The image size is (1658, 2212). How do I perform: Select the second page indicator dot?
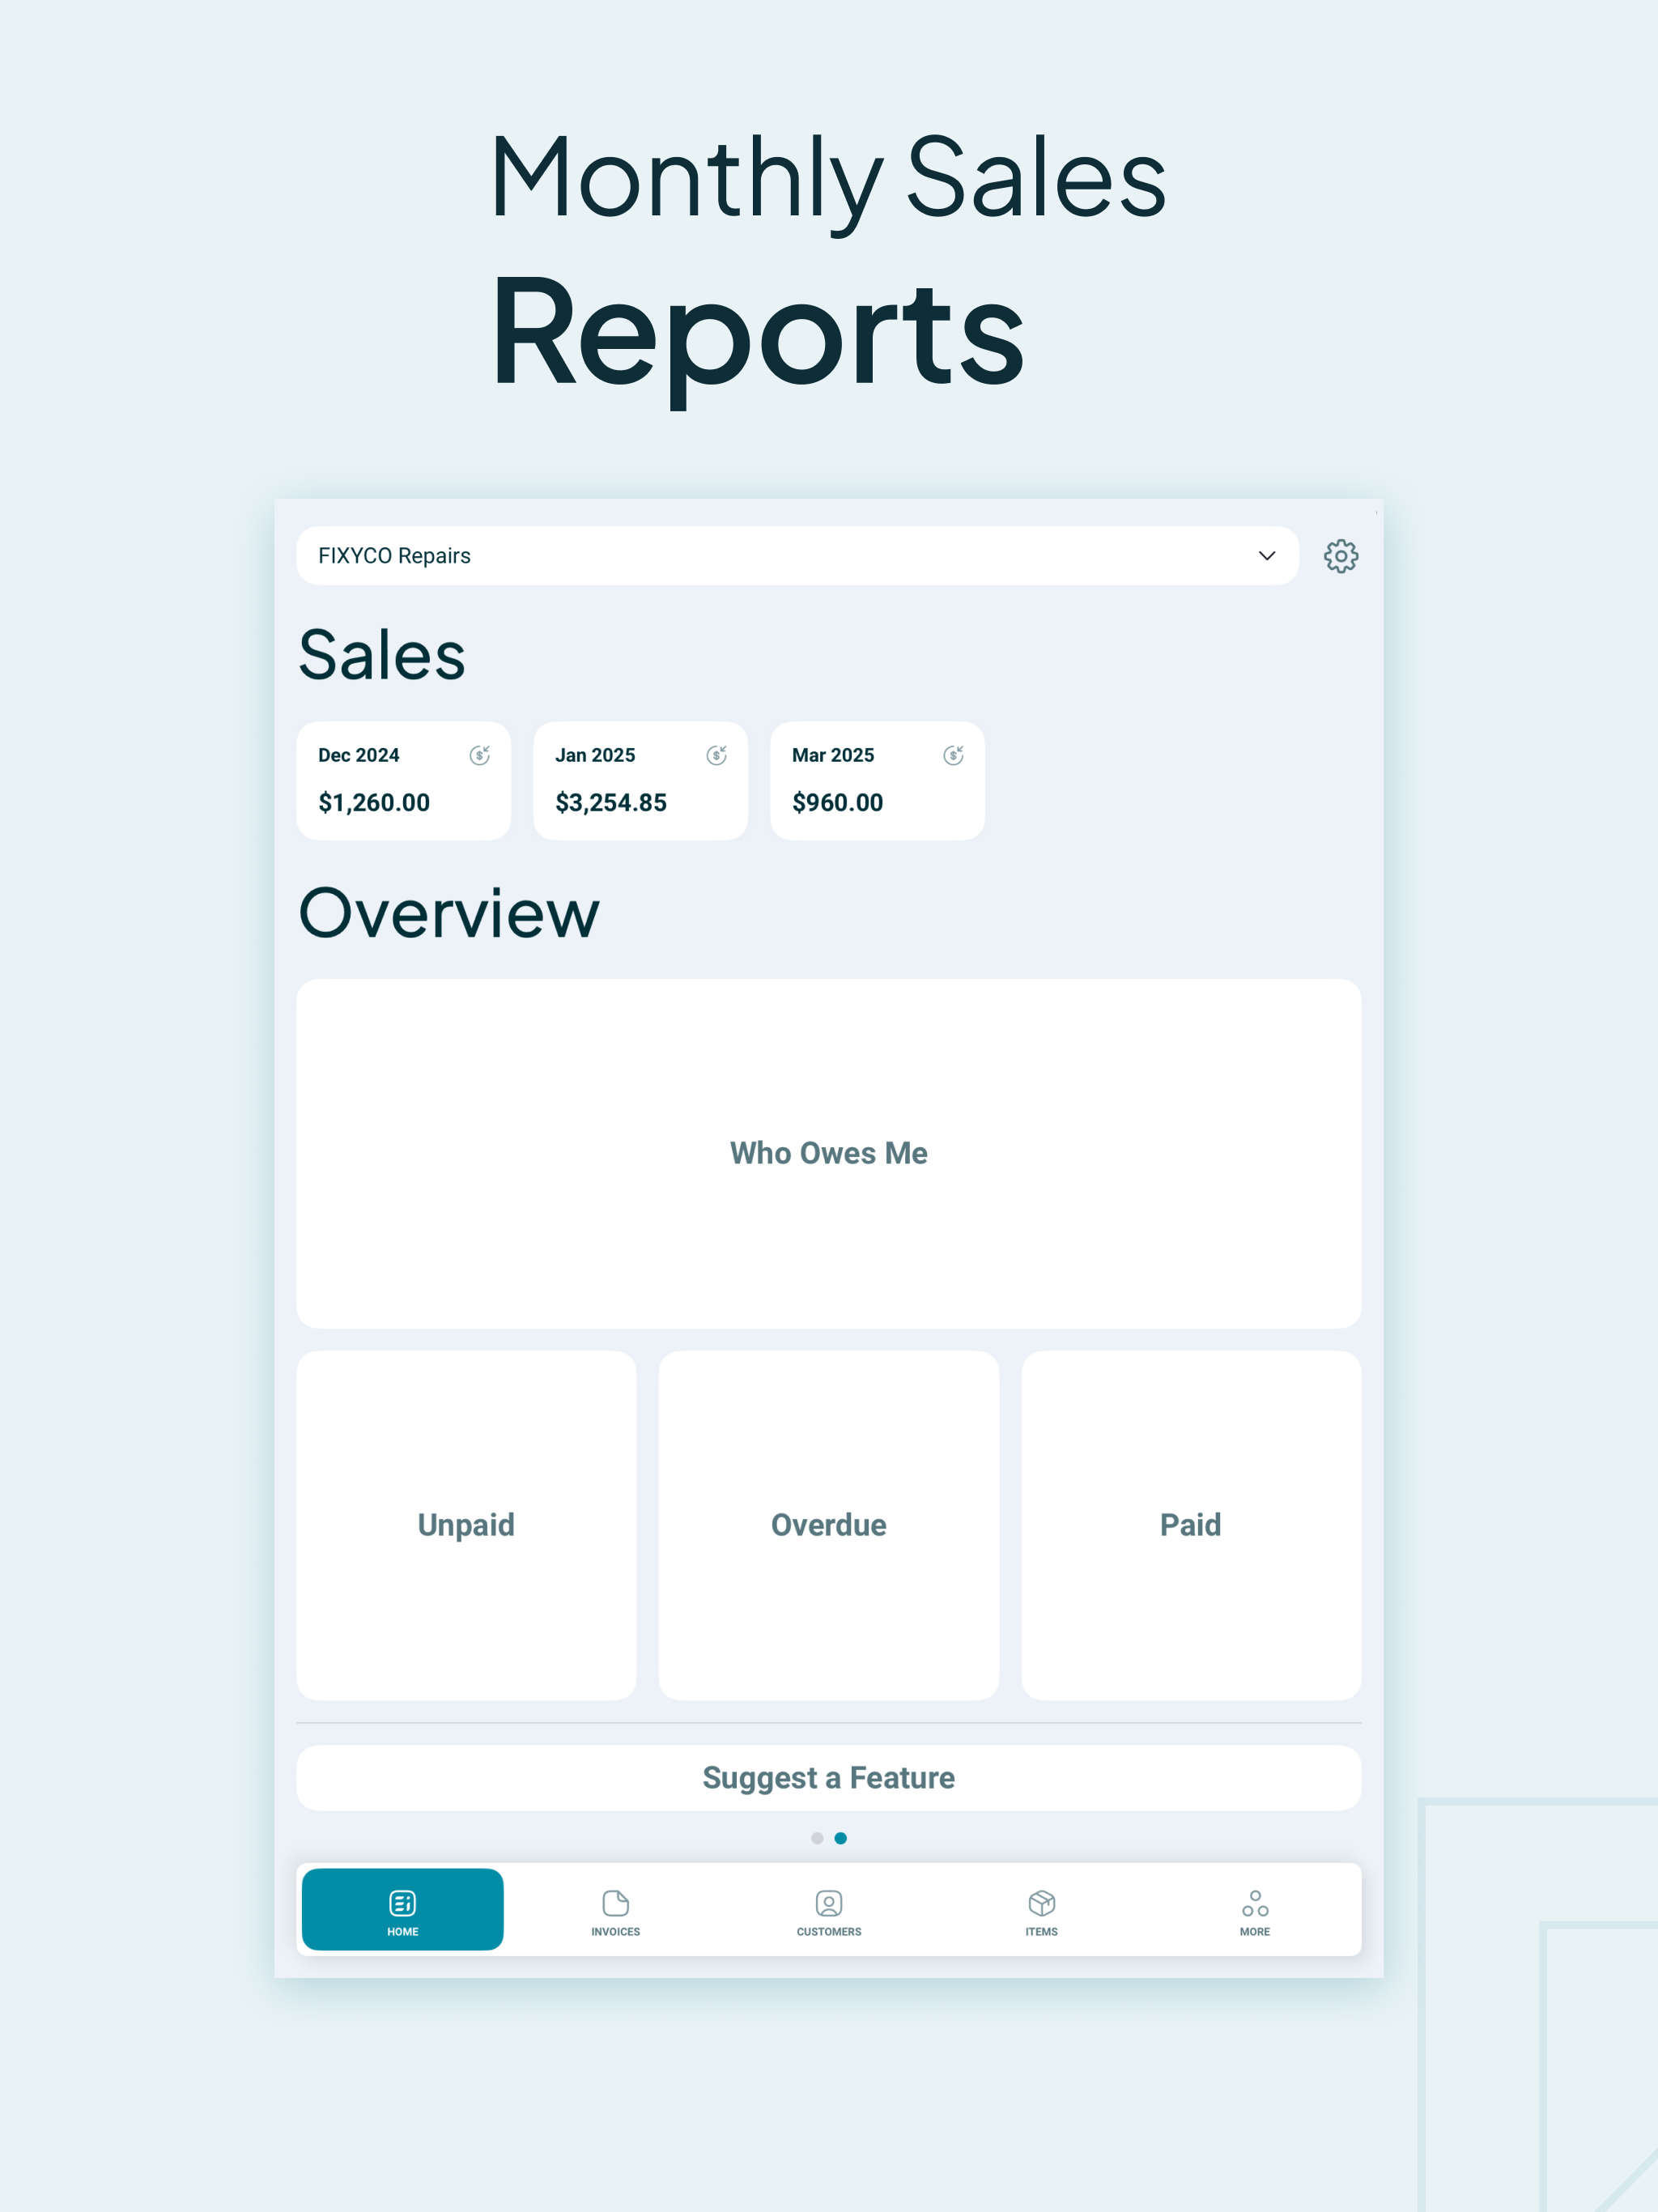pyautogui.click(x=841, y=1838)
